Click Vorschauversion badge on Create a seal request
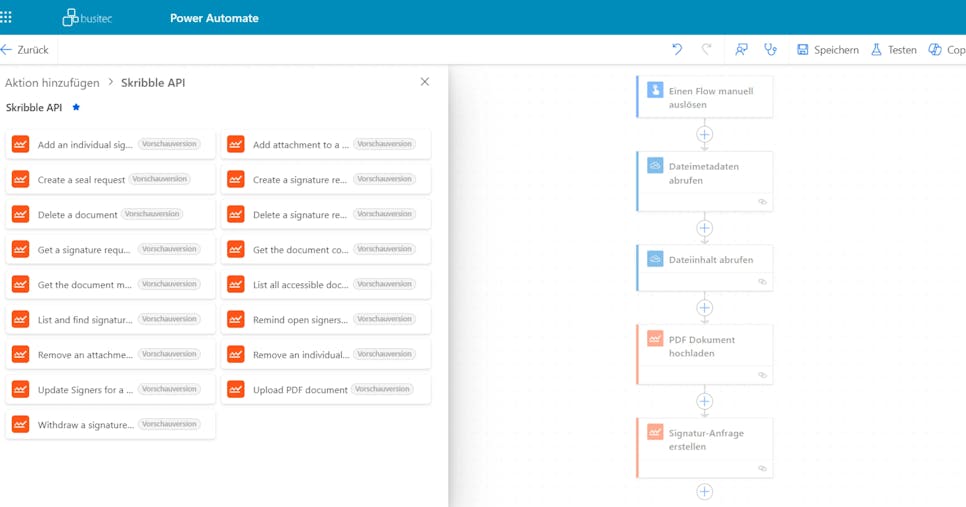 160,179
